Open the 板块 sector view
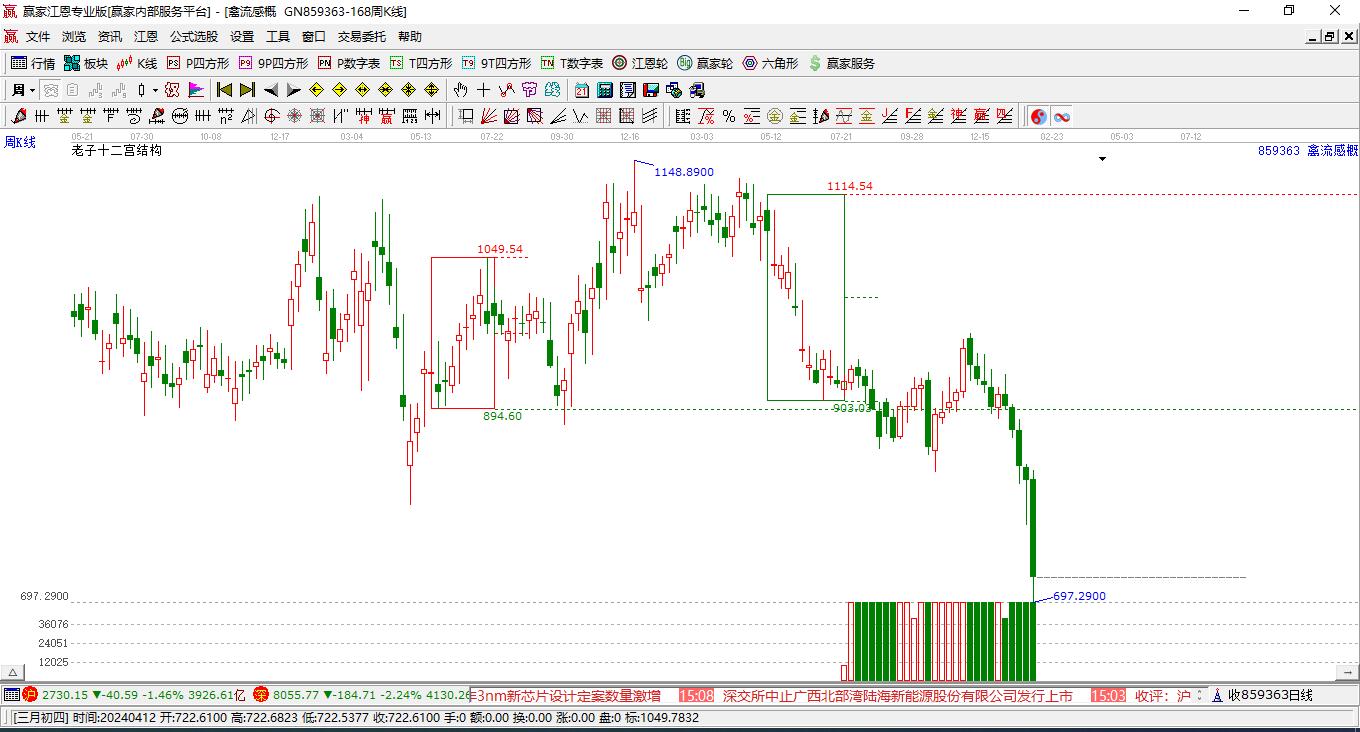This screenshot has width=1360, height=732. click(x=86, y=63)
